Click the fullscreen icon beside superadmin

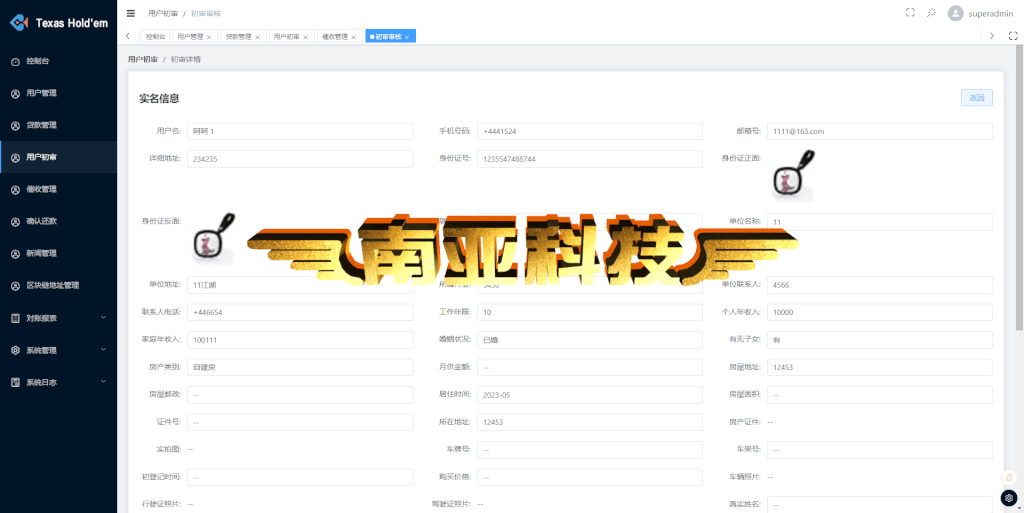coord(910,12)
